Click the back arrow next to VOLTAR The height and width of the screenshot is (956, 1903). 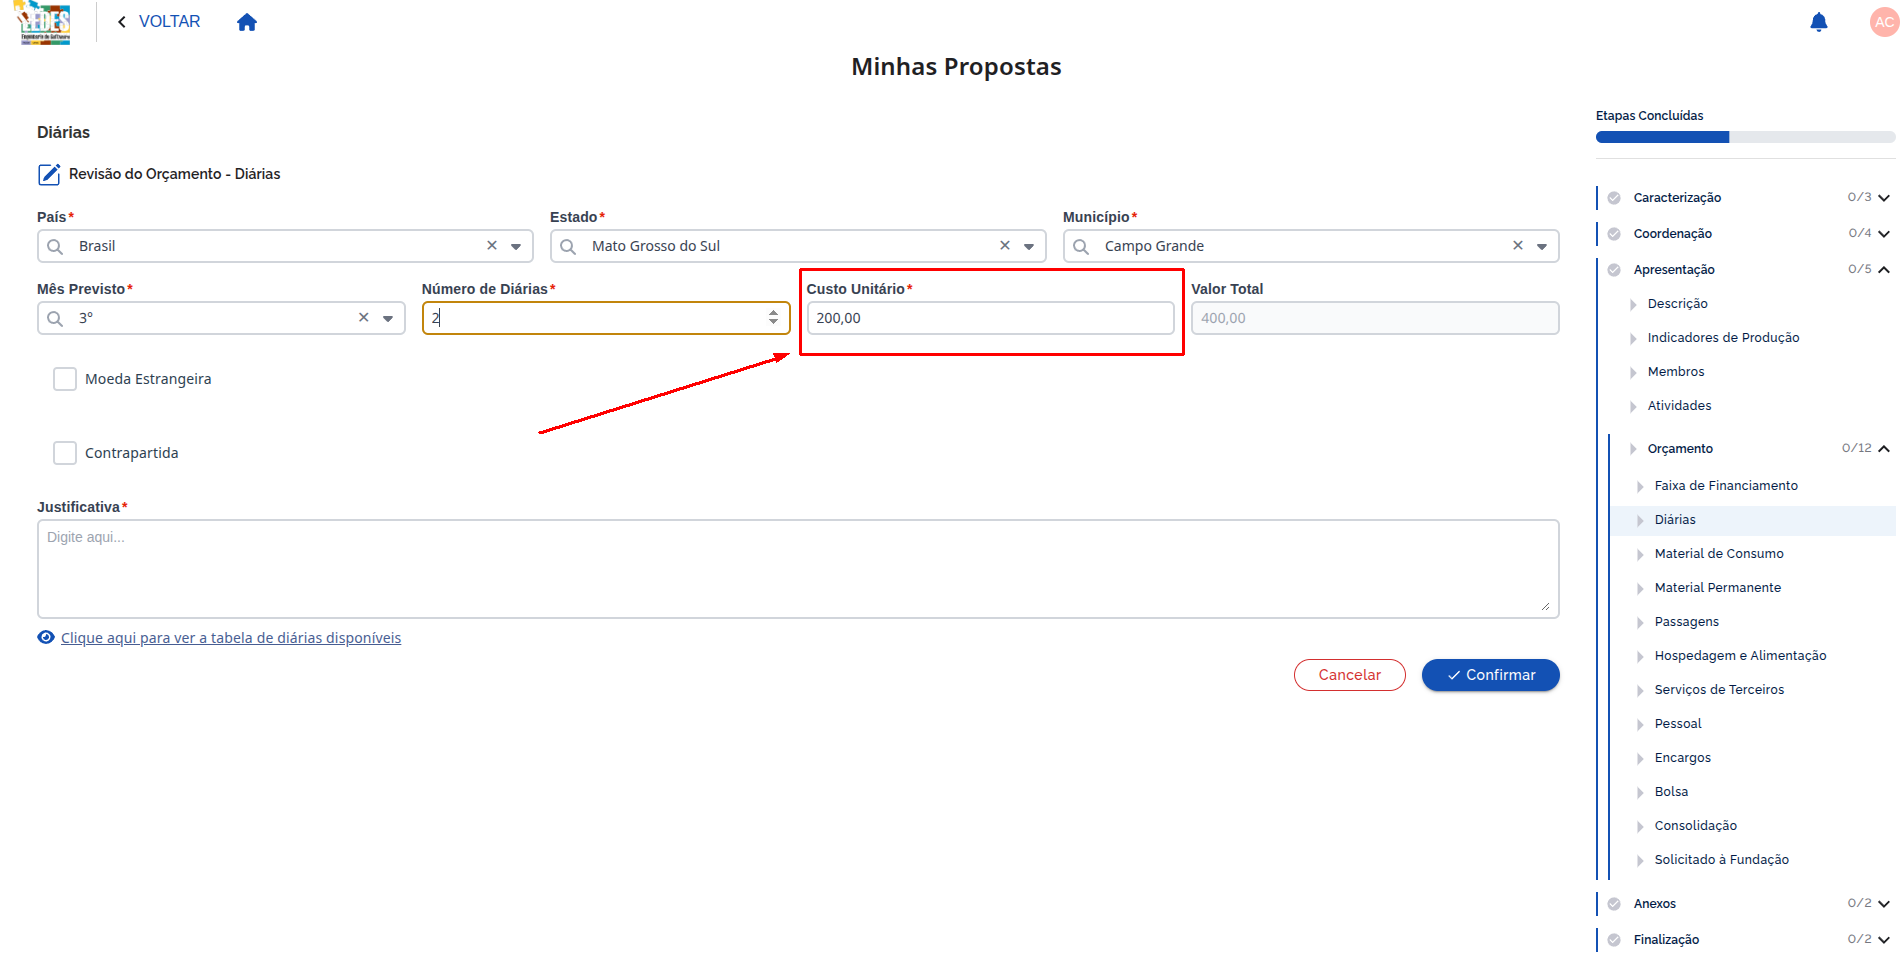pos(122,22)
